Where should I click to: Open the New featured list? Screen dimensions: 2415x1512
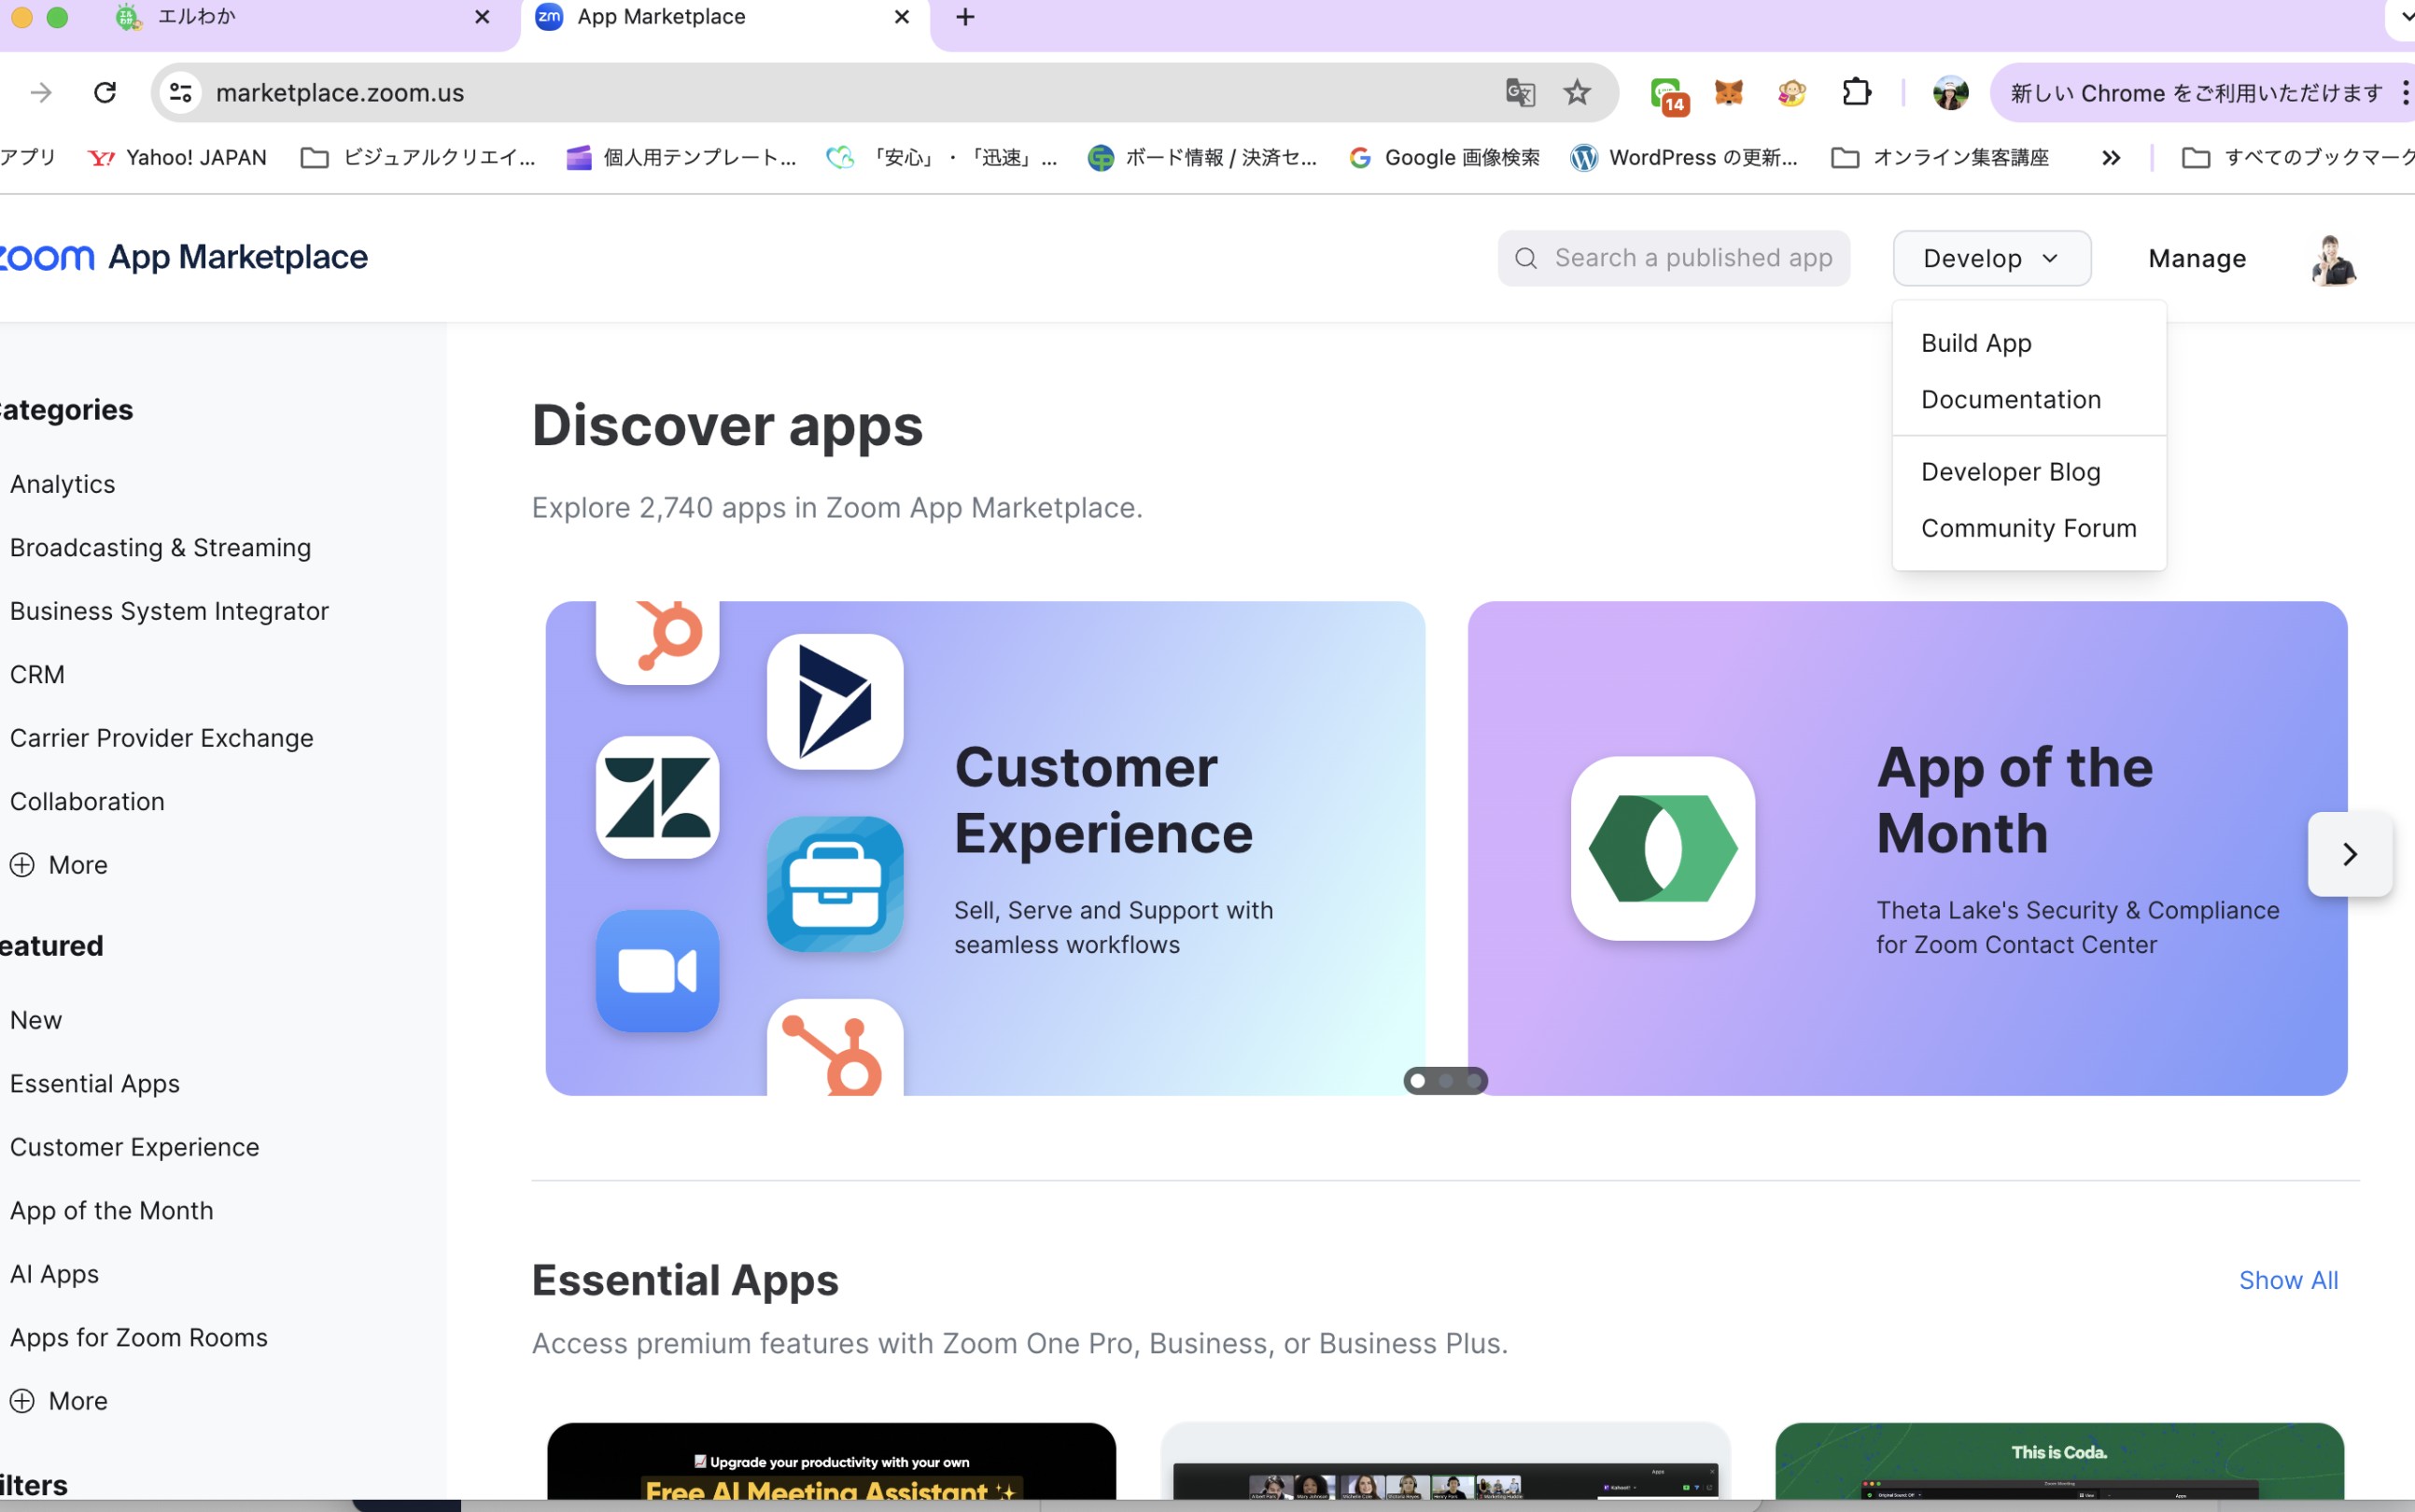coord(36,1020)
